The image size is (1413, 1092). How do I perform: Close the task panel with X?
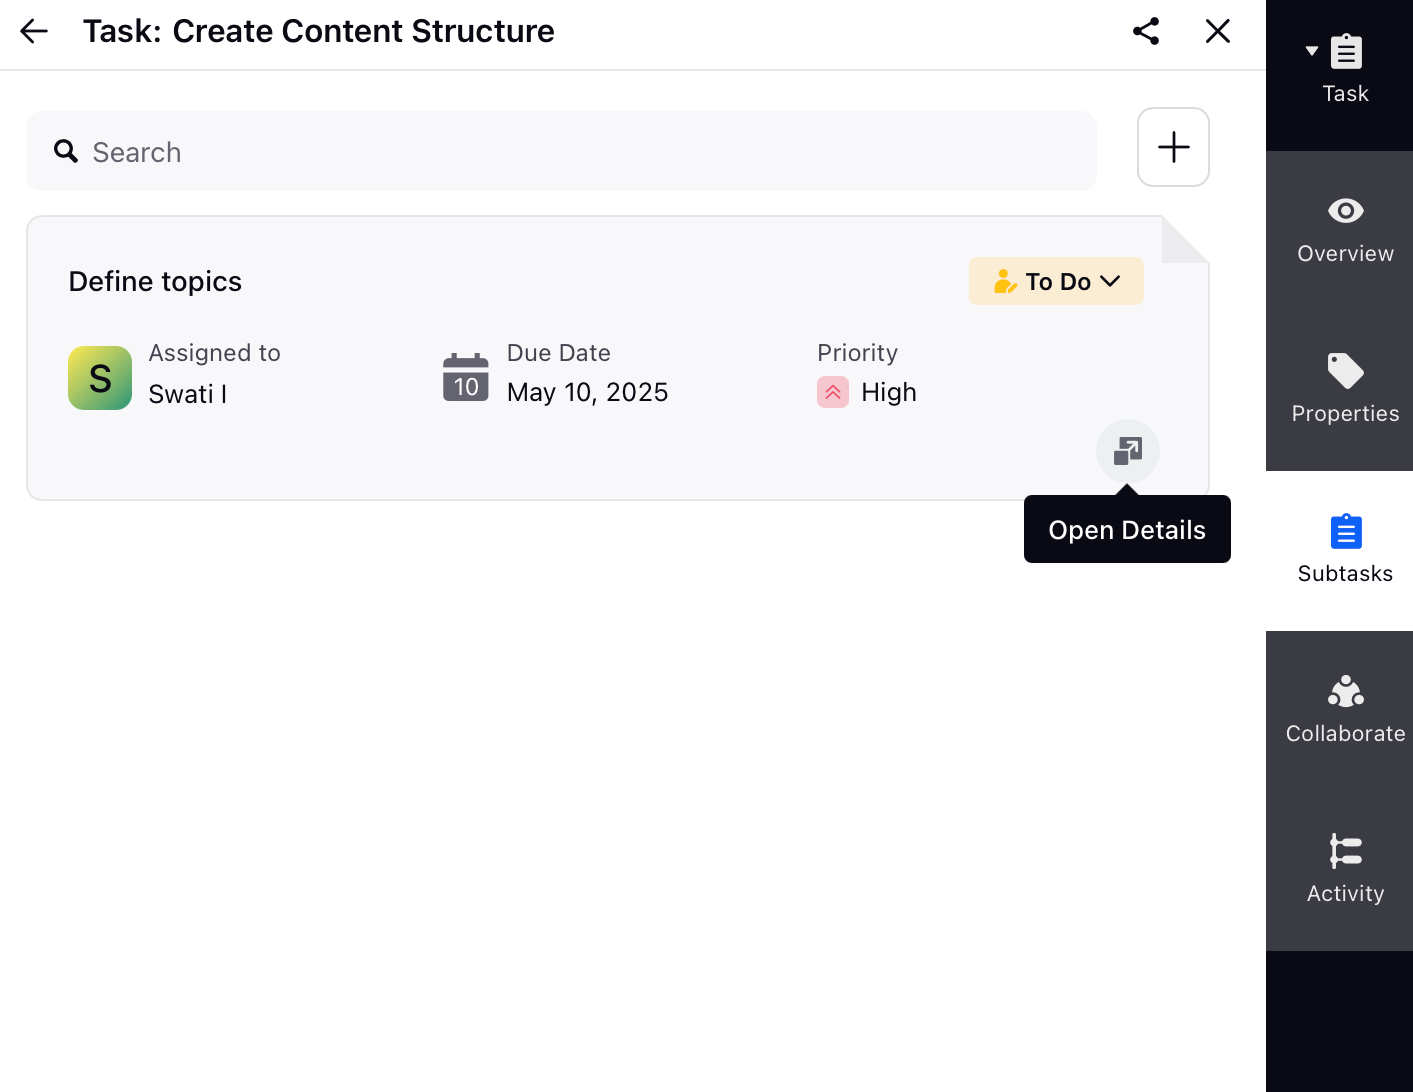click(x=1218, y=31)
